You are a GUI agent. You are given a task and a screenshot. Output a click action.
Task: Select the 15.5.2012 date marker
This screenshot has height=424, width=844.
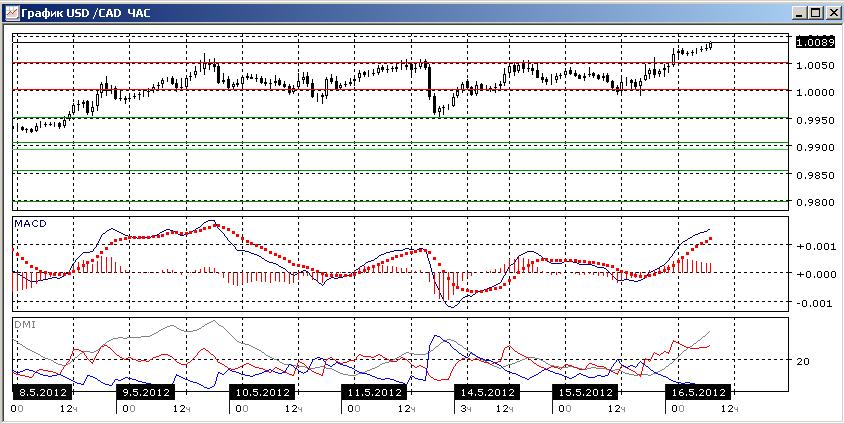(584, 392)
